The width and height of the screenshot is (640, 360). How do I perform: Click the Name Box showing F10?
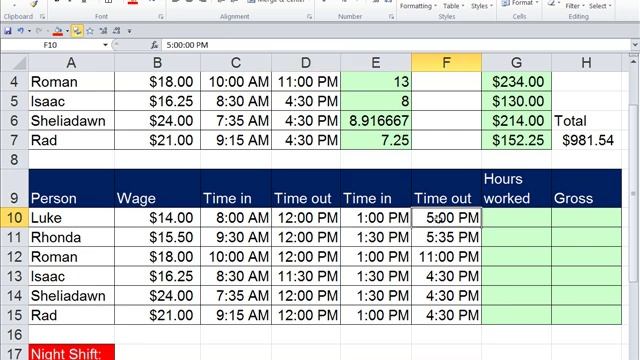point(50,45)
